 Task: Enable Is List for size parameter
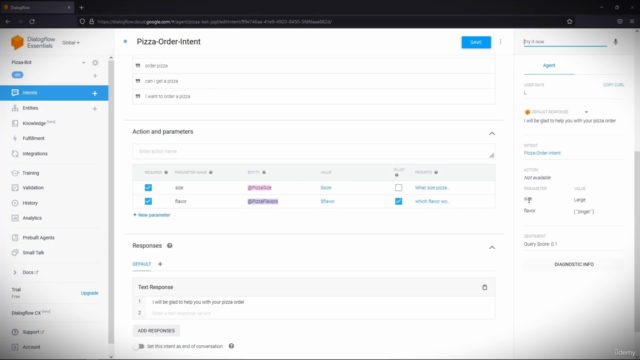tap(398, 188)
